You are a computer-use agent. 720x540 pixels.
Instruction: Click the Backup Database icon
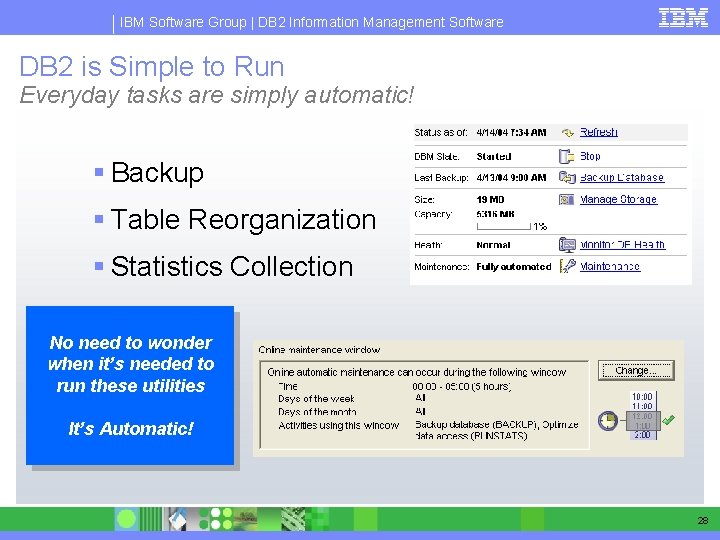(x=567, y=177)
